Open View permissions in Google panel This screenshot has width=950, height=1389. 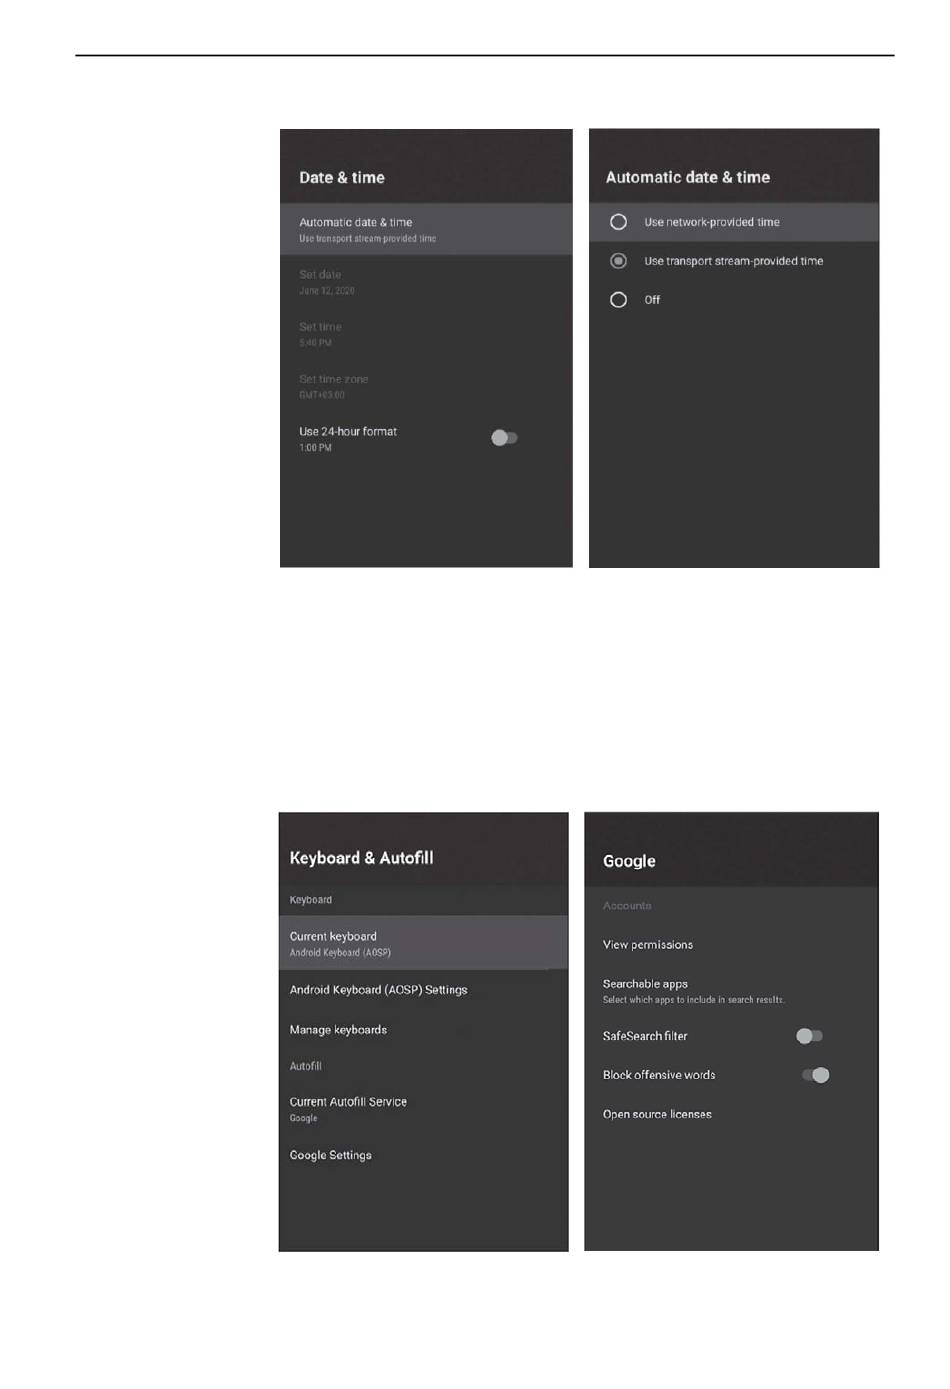[x=731, y=945]
